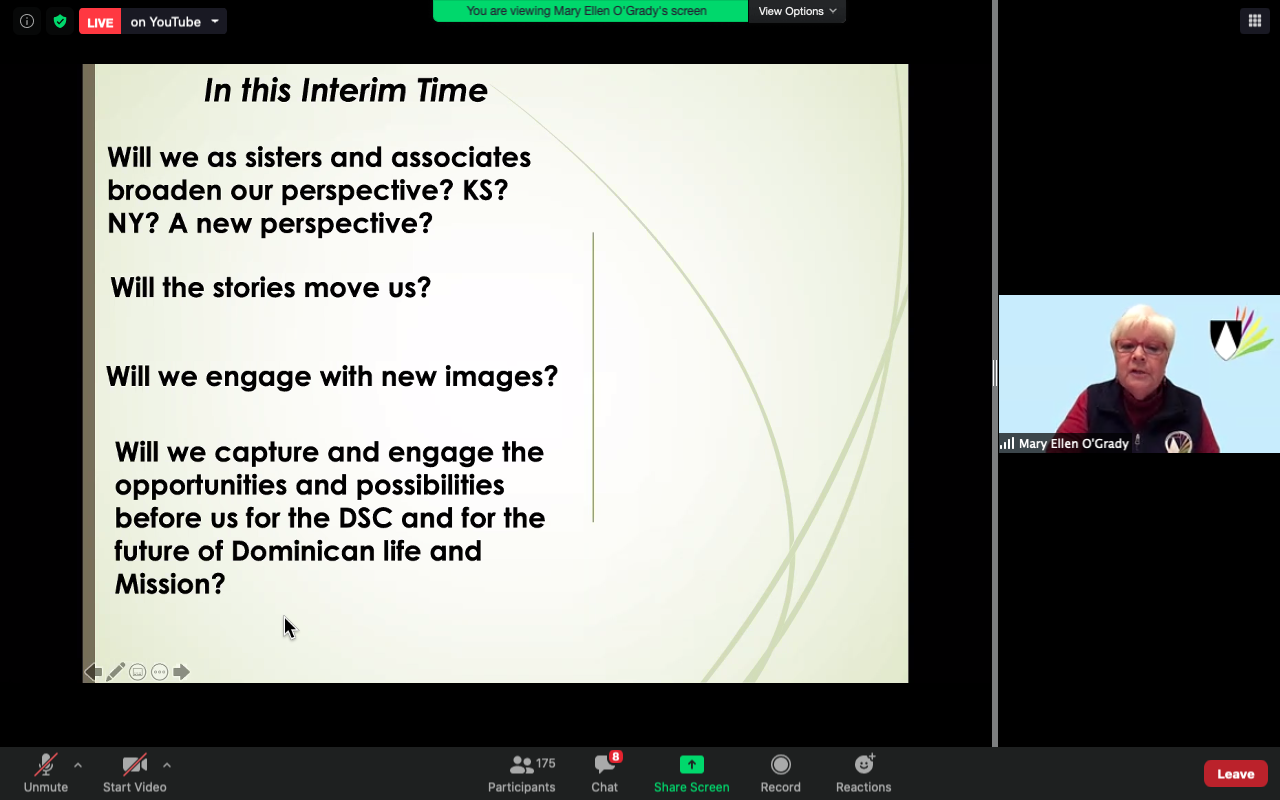1280x800 pixels.
Task: Open the Participants panel
Action: point(522,774)
